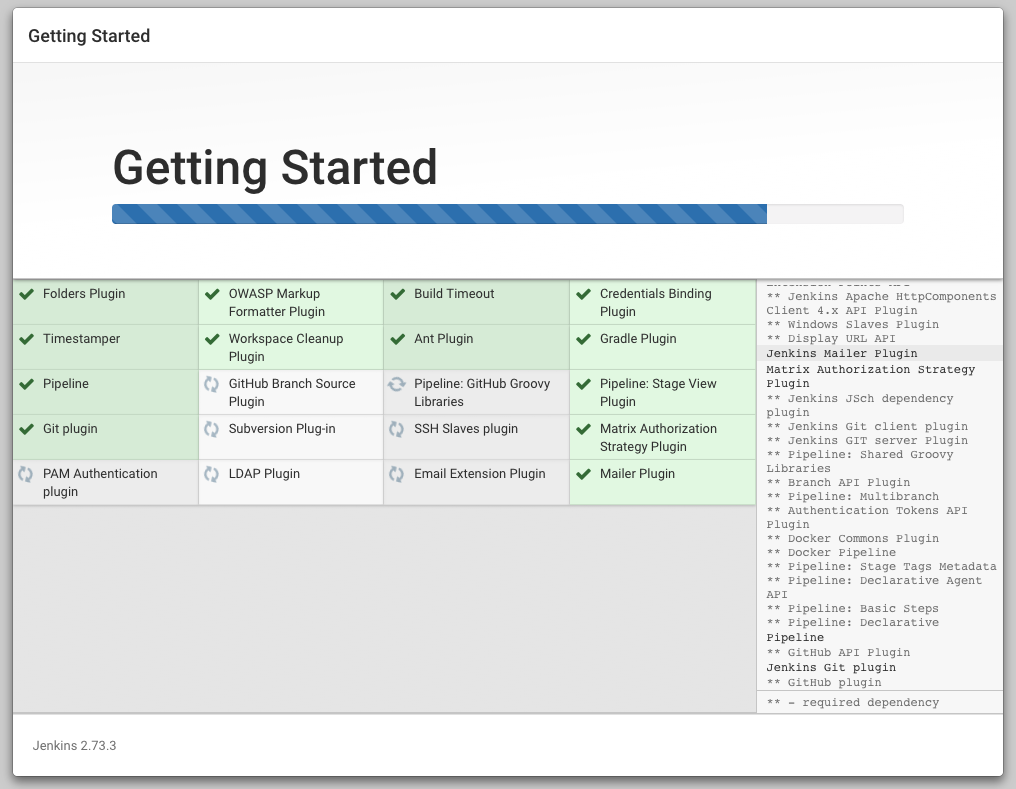Click the spinner icon beside Email Extension Plugin

pos(397,474)
